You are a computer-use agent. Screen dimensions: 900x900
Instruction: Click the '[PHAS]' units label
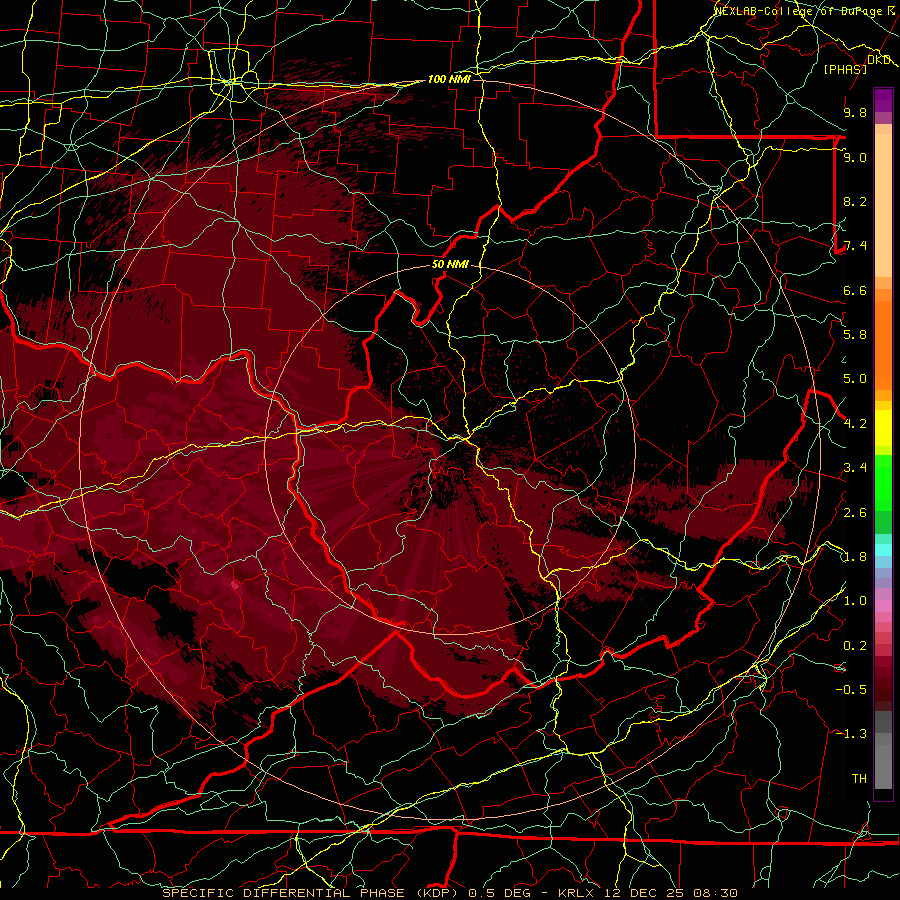pos(845,69)
